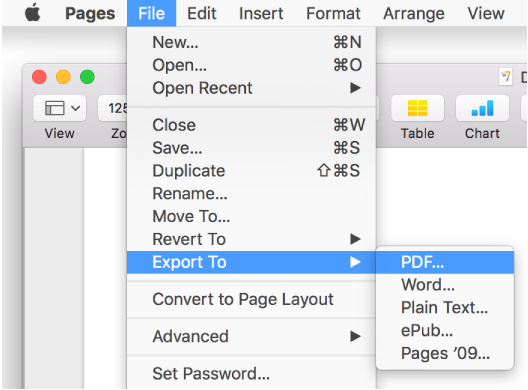
Task: Select Save... in the File menu
Action: tap(251, 148)
